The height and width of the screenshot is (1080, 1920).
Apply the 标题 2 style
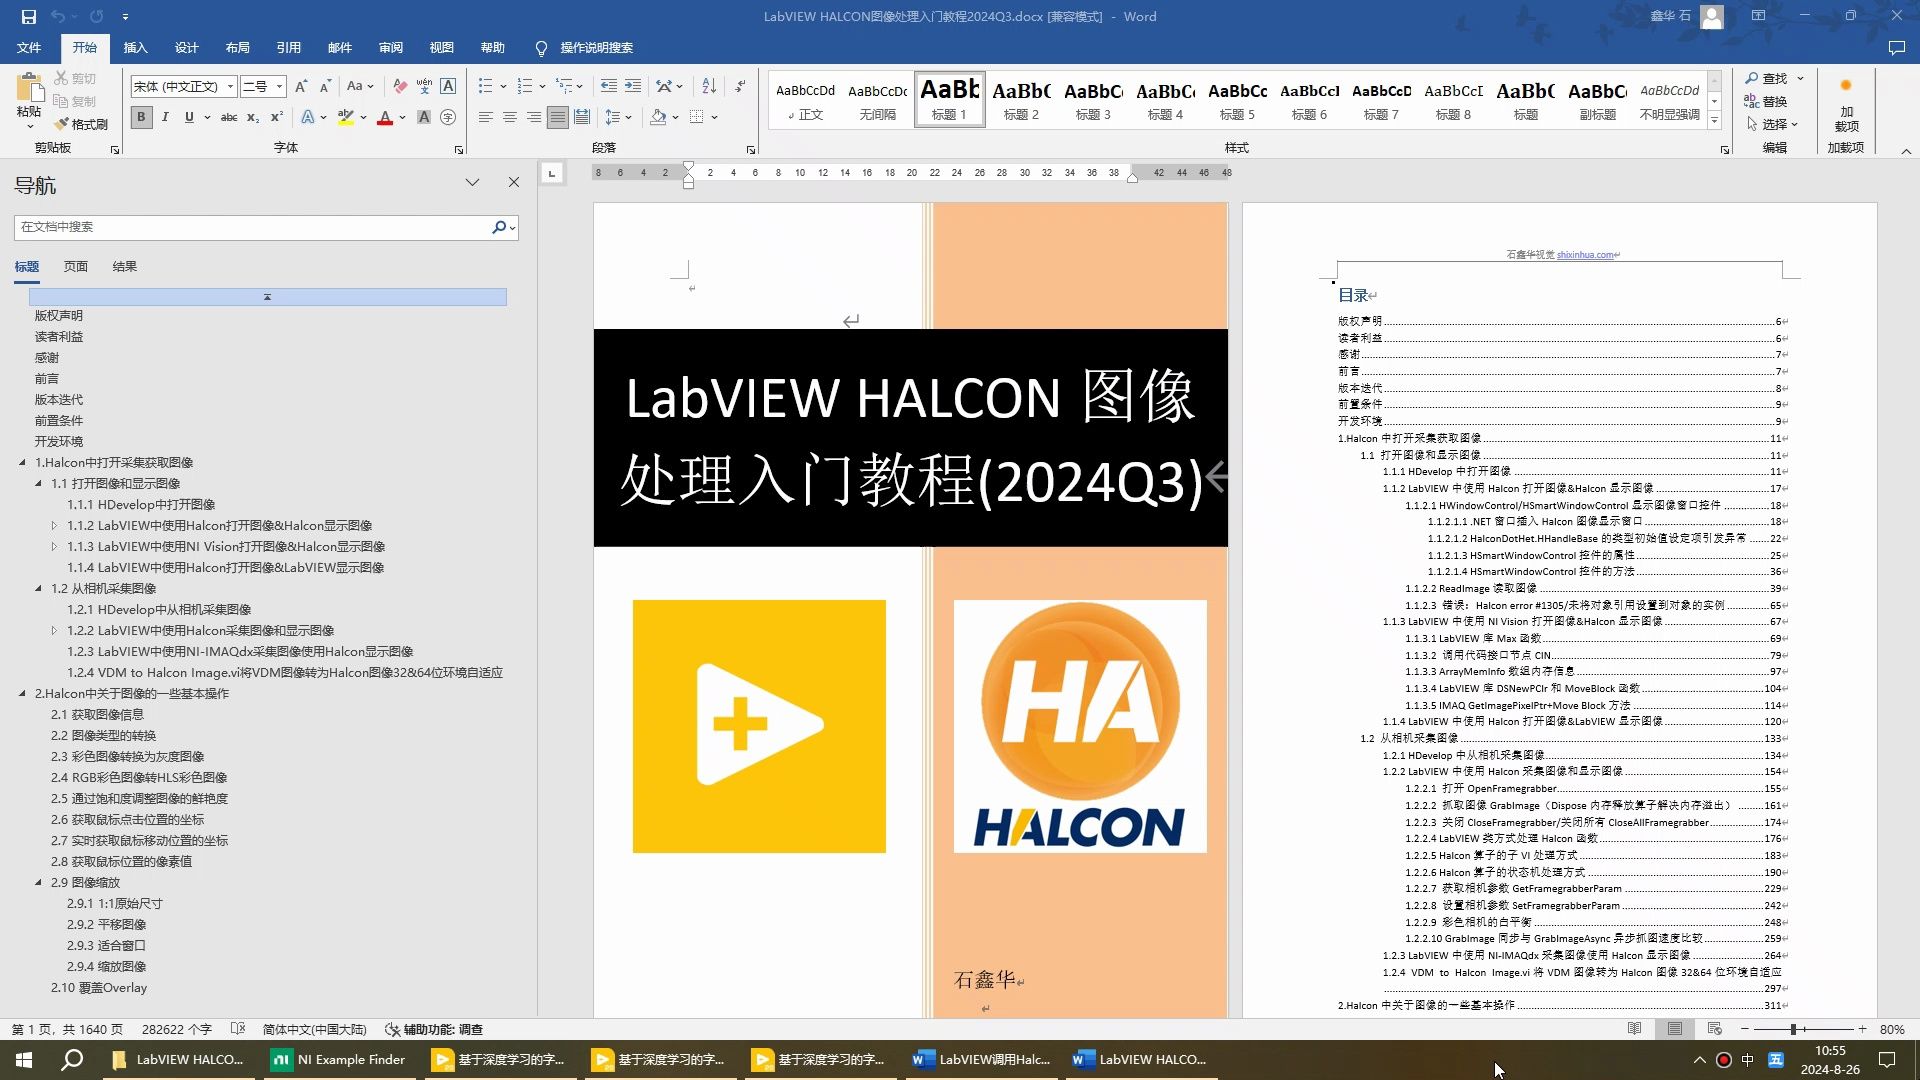[1021, 100]
